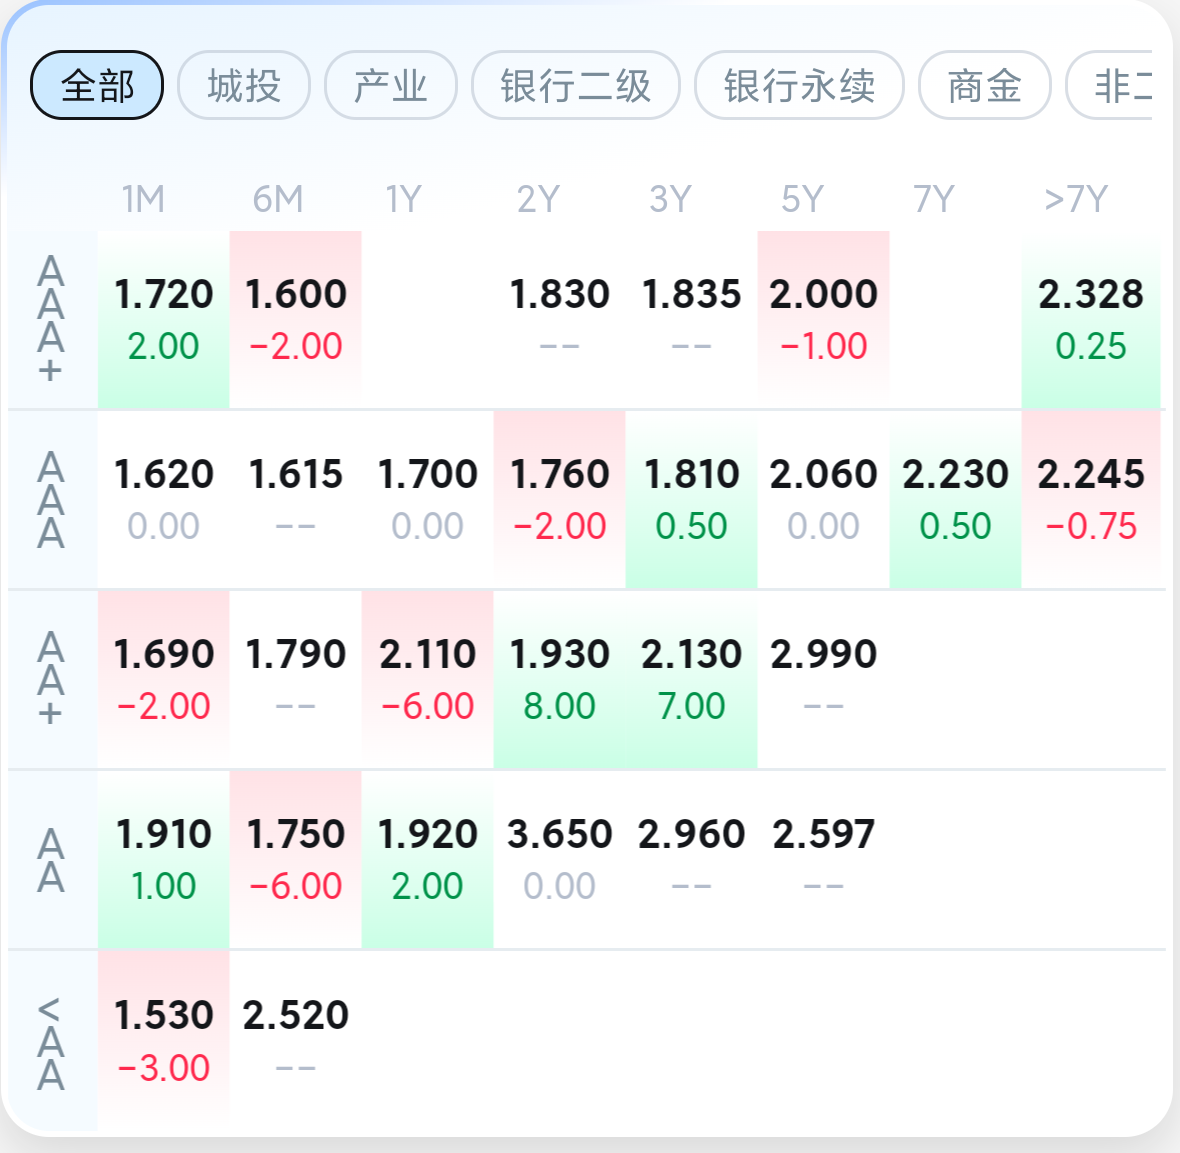The height and width of the screenshot is (1153, 1180).
Task: Click the 5Y column header
Action: pos(802,199)
